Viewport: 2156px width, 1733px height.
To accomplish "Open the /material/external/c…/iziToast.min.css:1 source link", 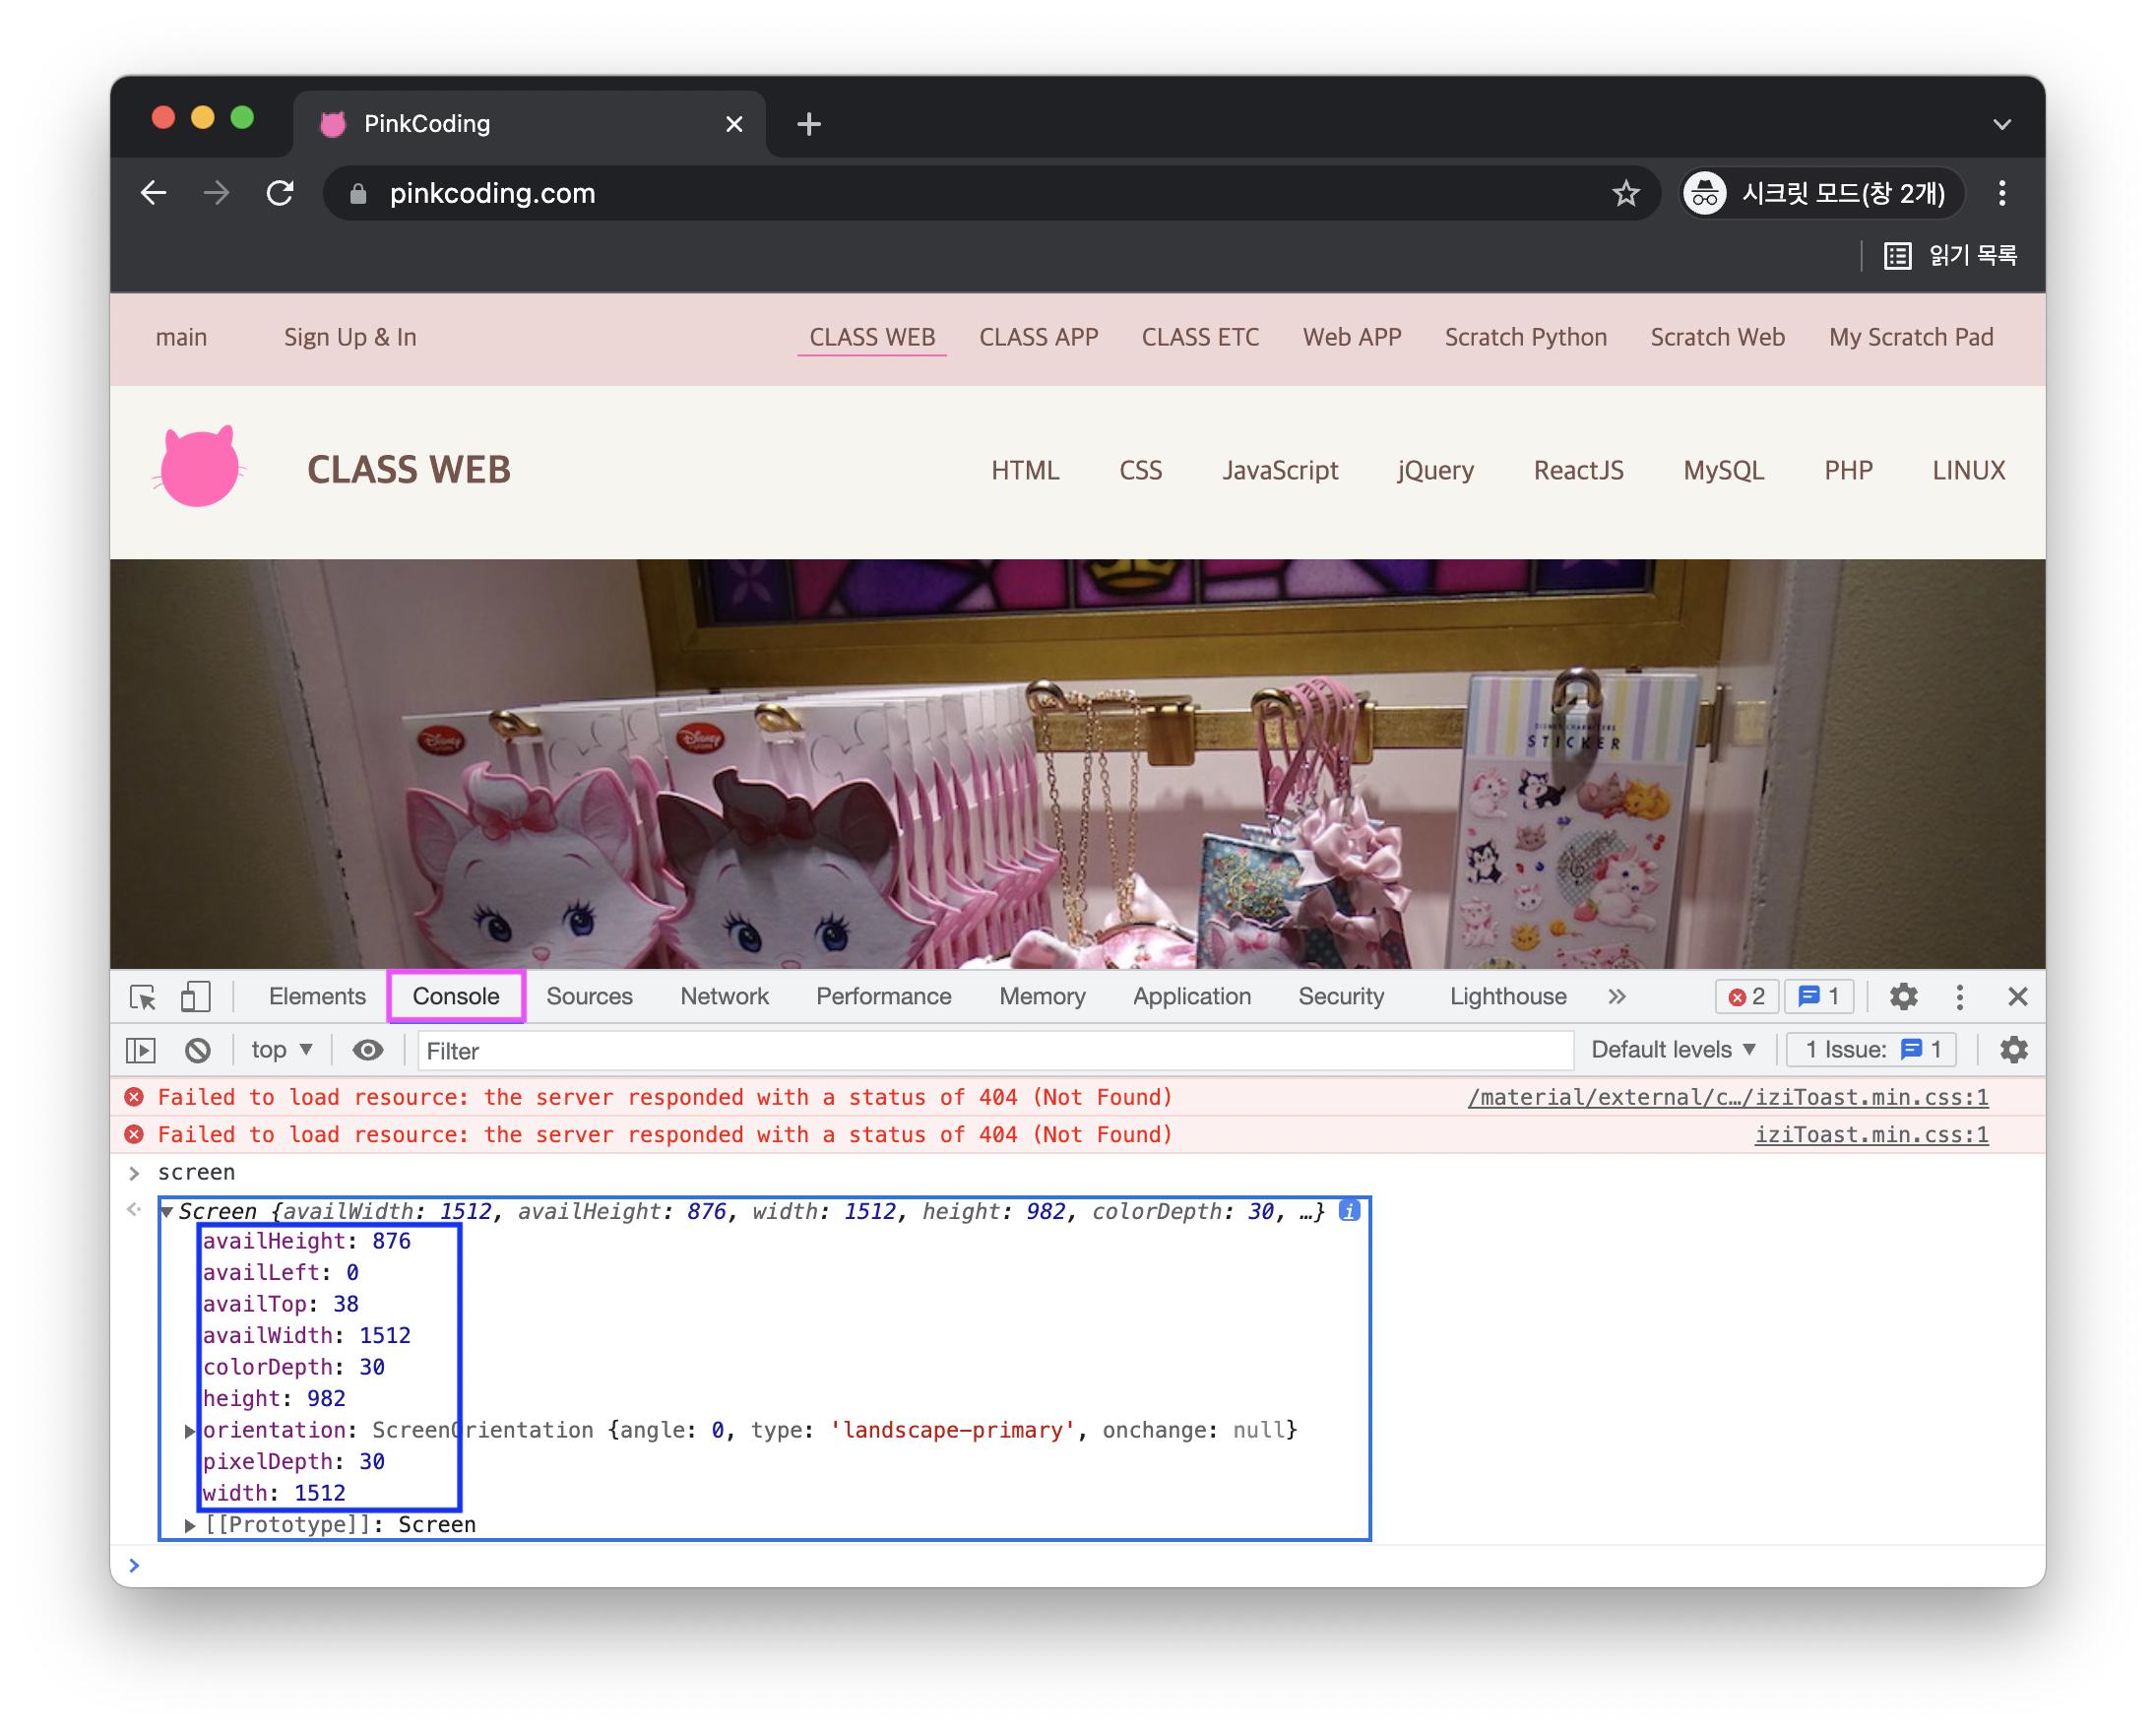I will (1727, 1098).
